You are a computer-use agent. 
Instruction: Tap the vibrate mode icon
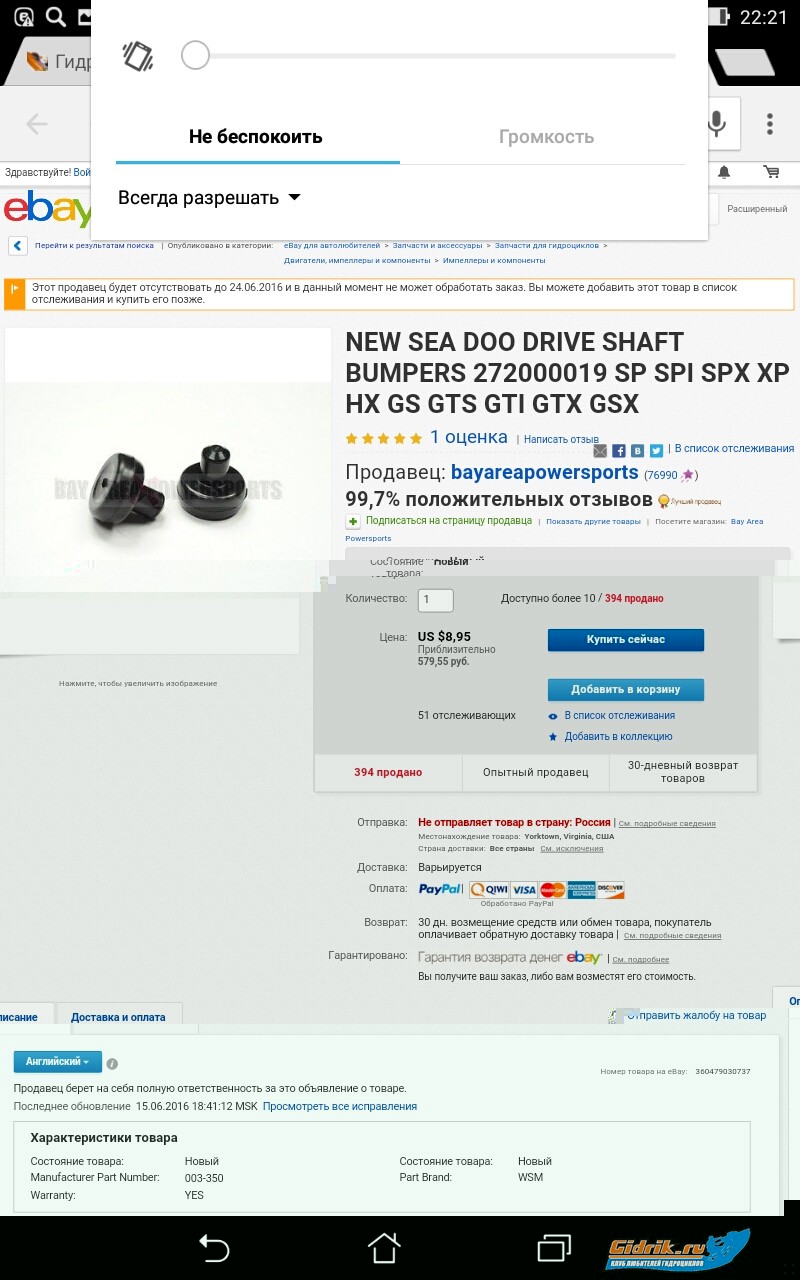click(x=138, y=56)
